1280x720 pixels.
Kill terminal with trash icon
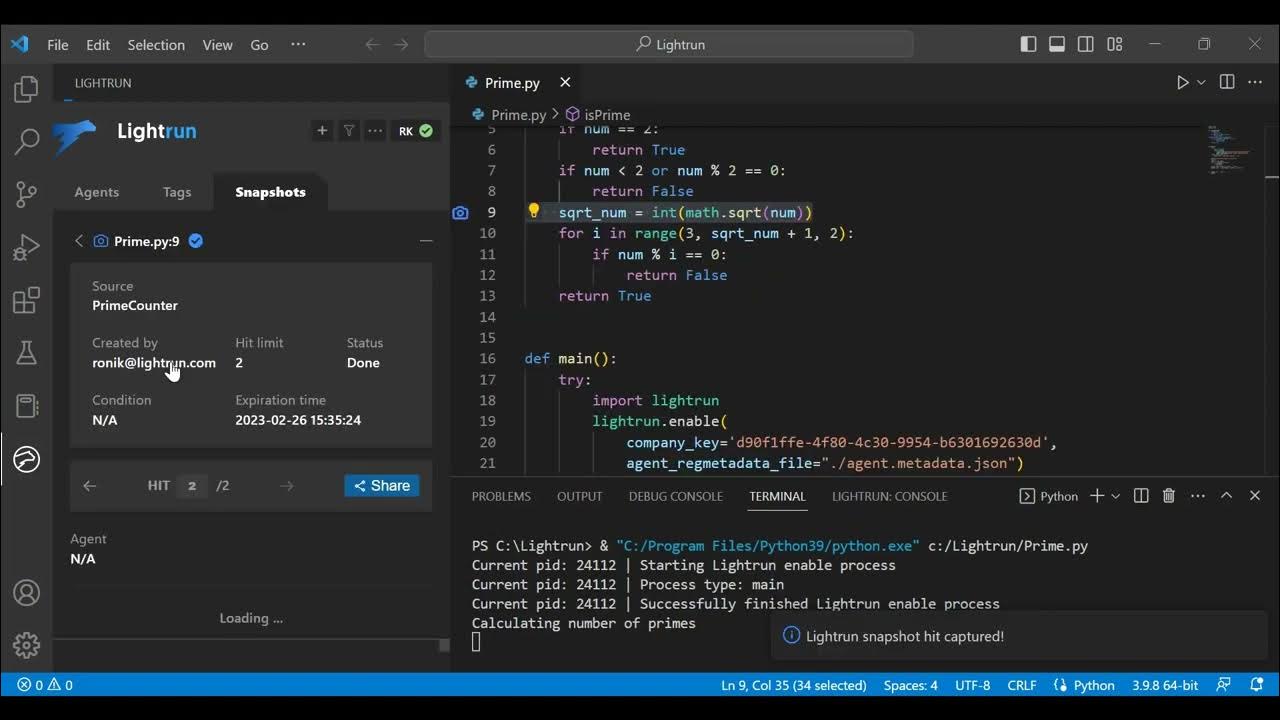(1169, 496)
